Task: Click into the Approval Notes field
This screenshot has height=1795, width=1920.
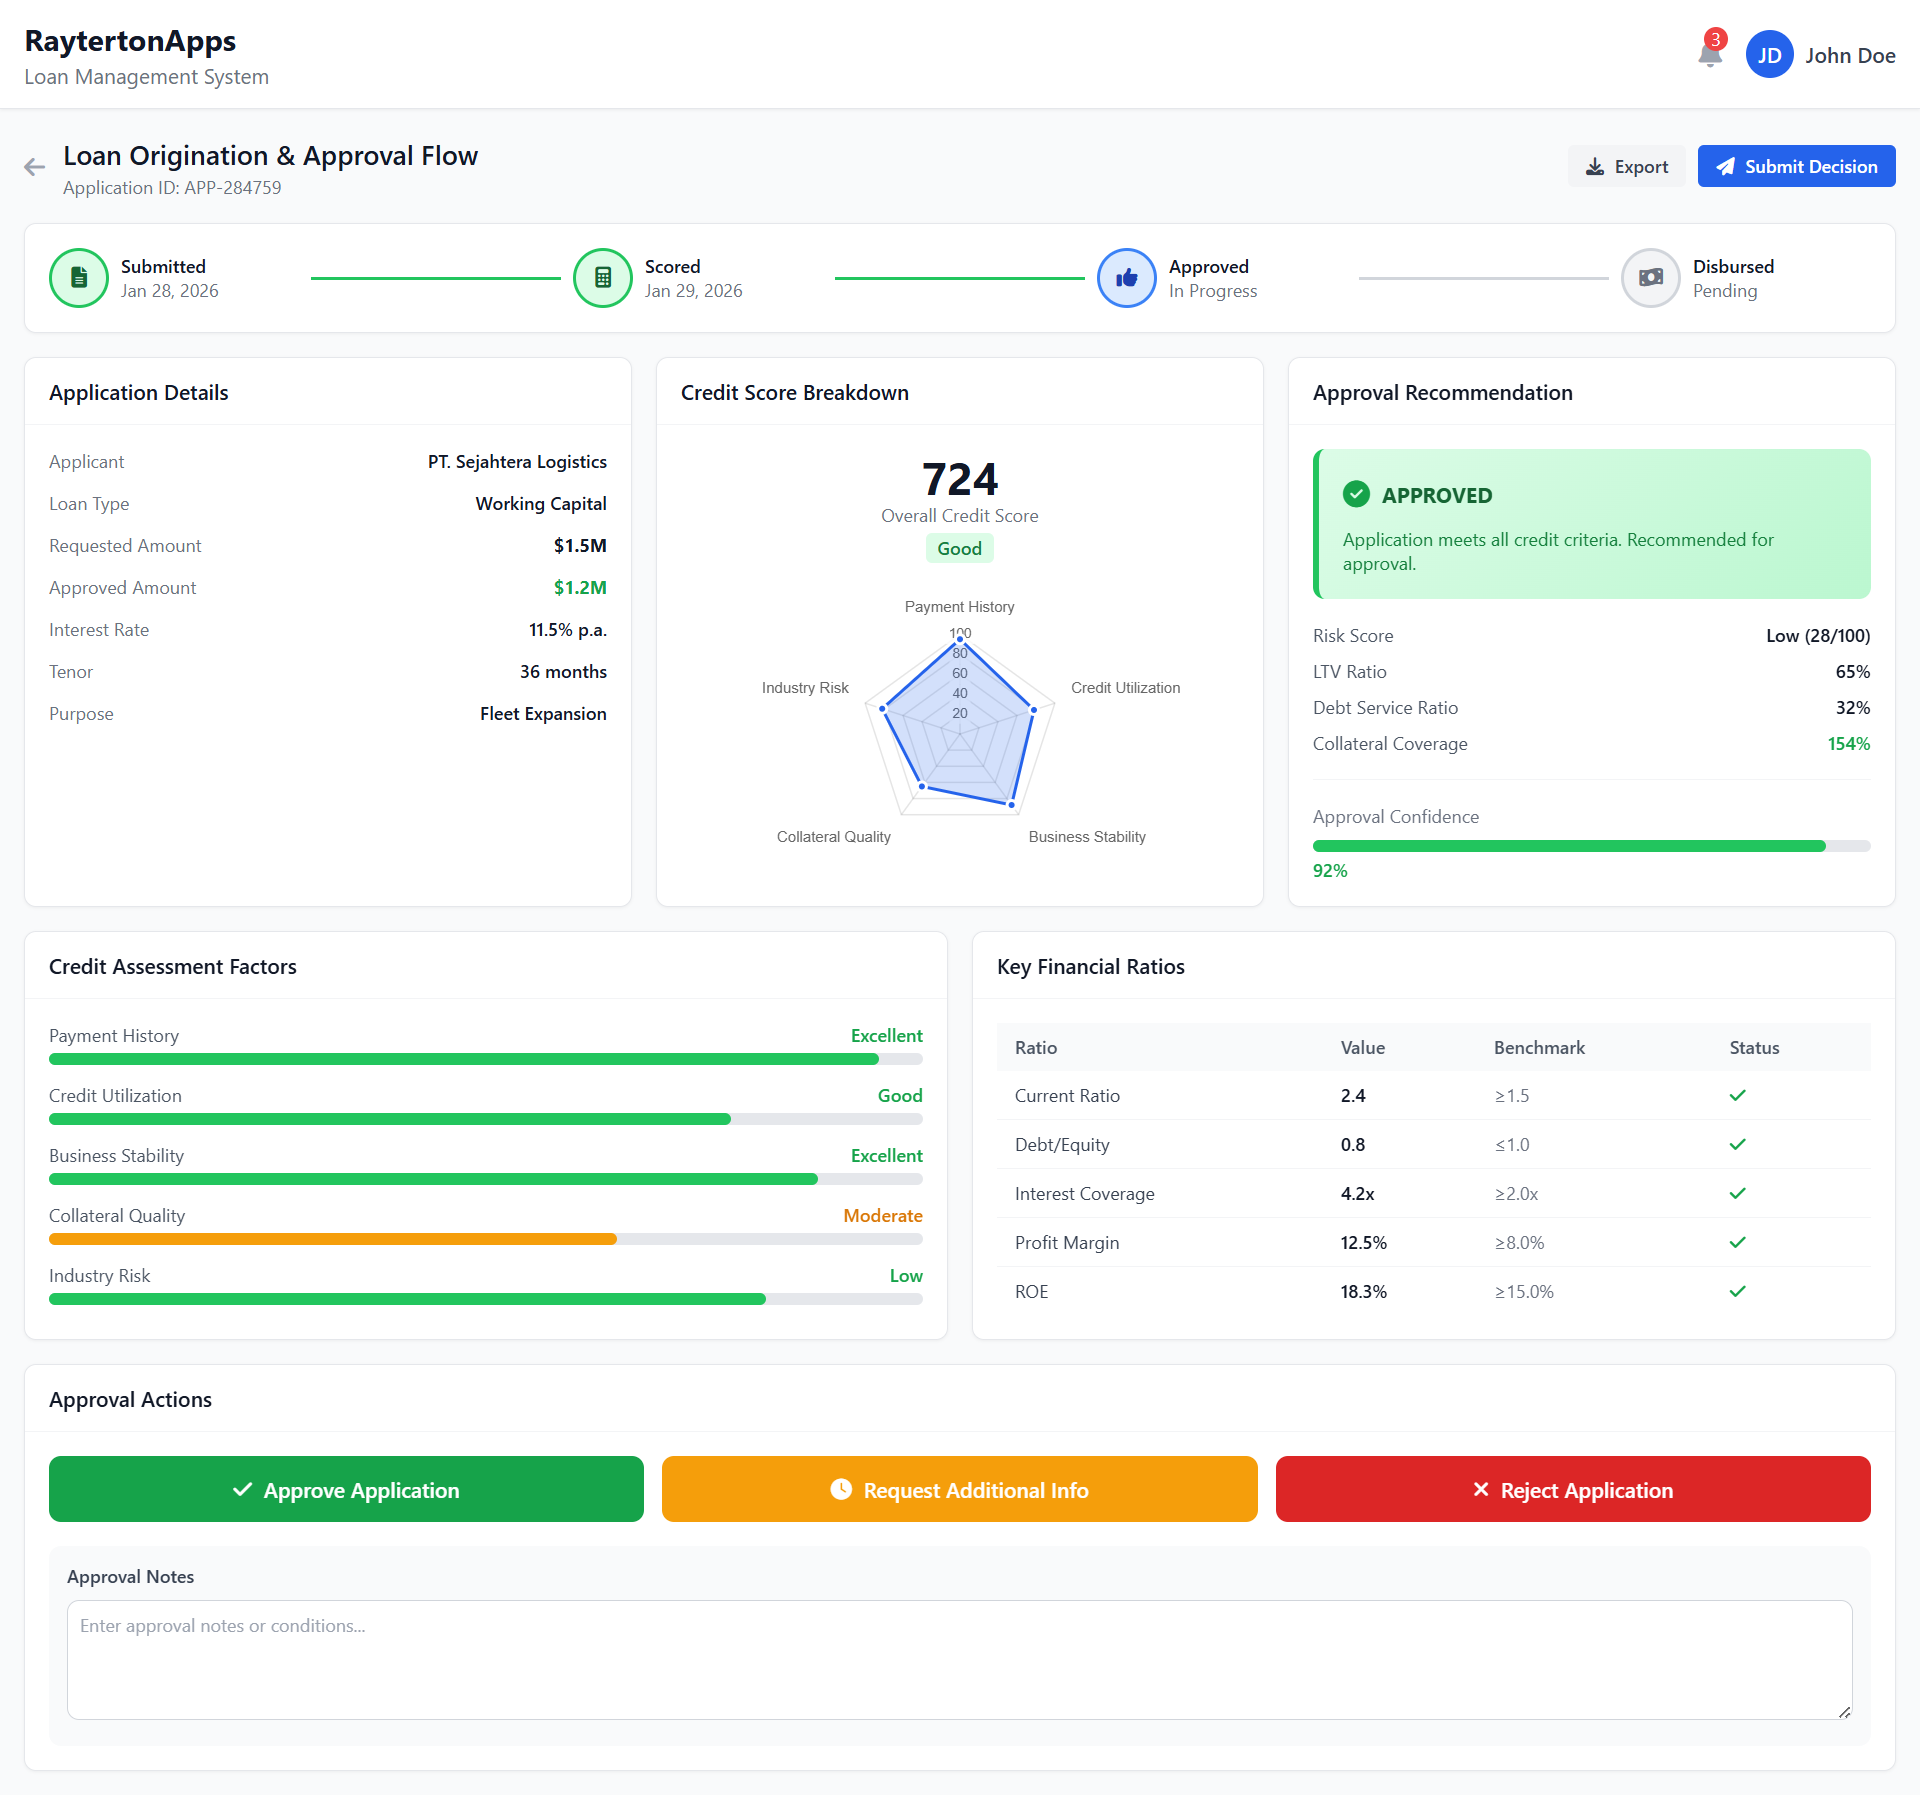Action: pos(959,1659)
